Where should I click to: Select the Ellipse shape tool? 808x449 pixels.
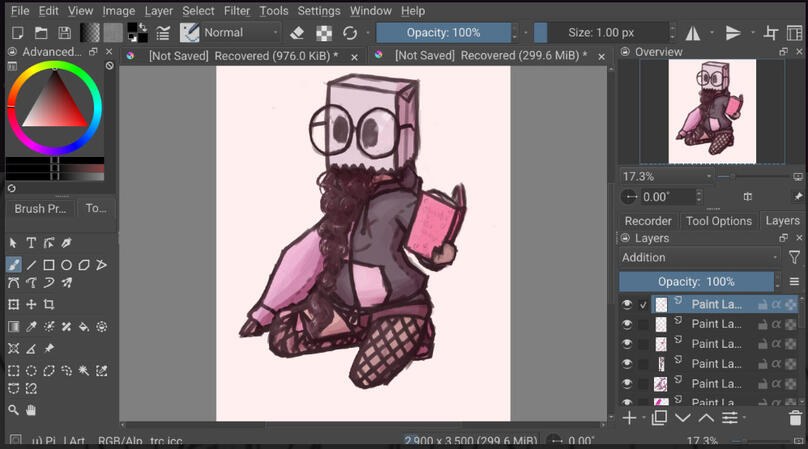pyautogui.click(x=66, y=265)
